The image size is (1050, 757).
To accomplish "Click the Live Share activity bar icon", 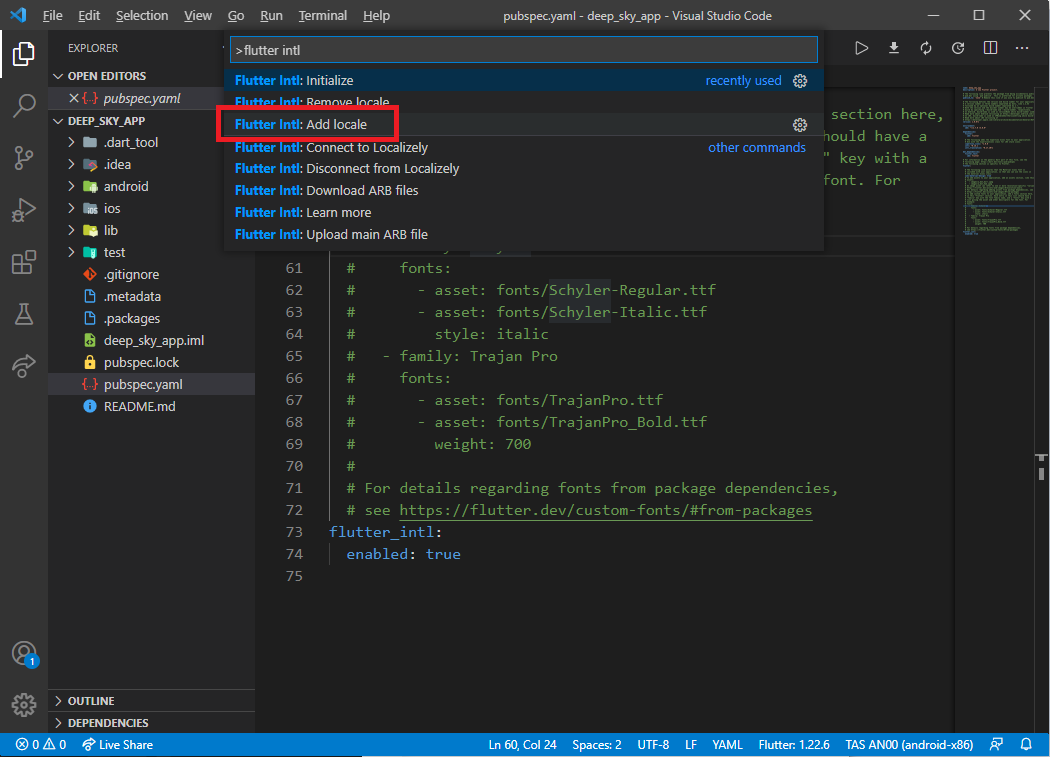I will tap(24, 367).
